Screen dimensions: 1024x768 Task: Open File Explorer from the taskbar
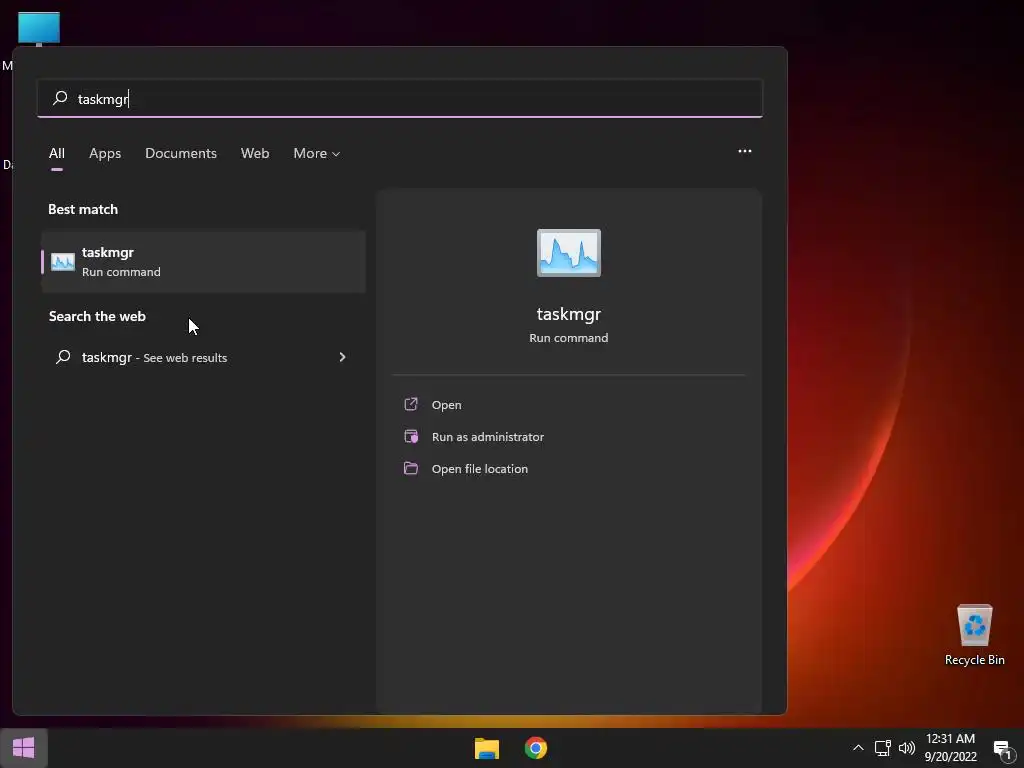(487, 748)
